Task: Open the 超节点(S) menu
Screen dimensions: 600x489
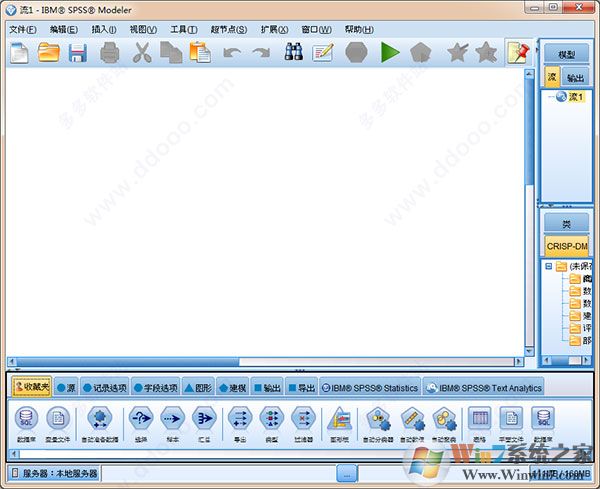Action: coord(228,29)
